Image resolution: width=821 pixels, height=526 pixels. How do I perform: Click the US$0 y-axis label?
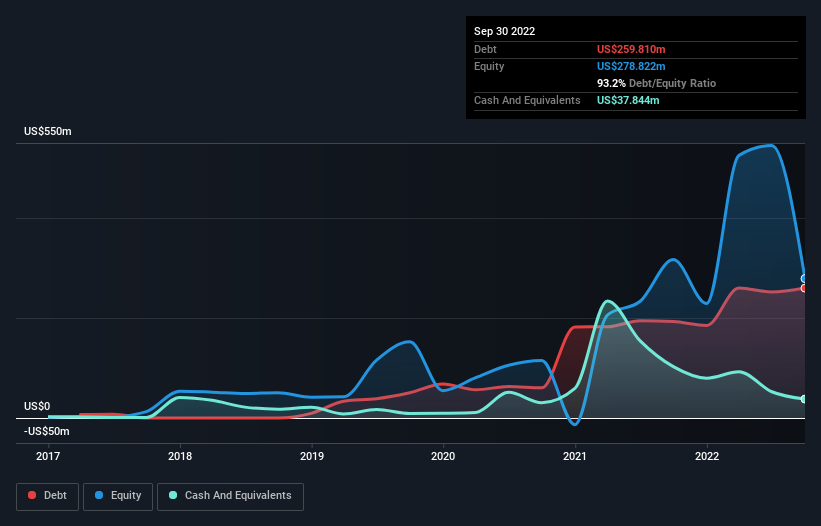(x=37, y=407)
